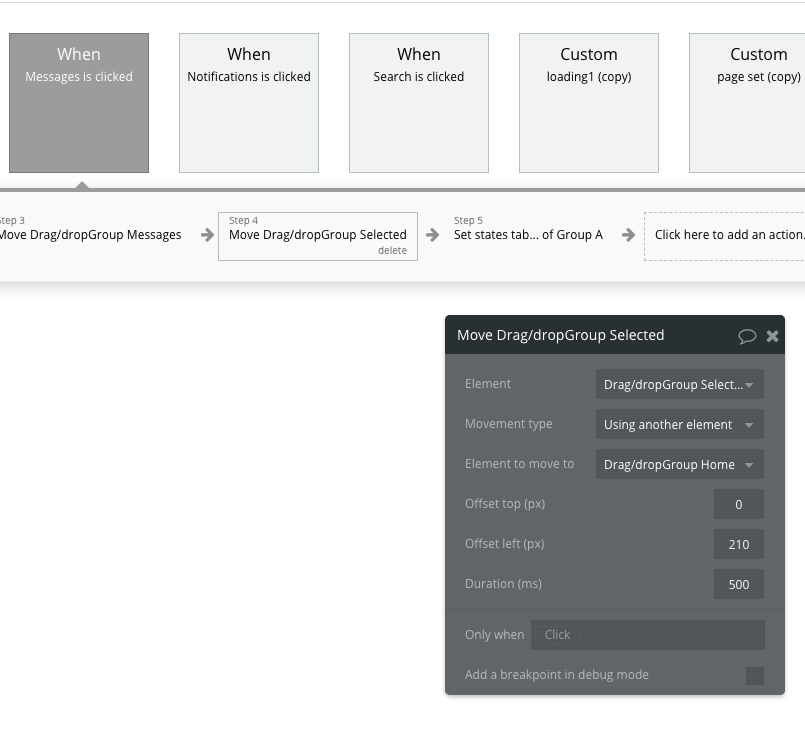The width and height of the screenshot is (805, 729).
Task: Click the Offset left value field
Action: pos(739,544)
